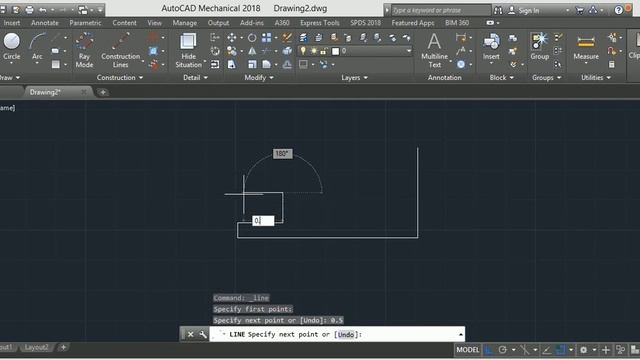This screenshot has width=640, height=360.
Task: Click the search binoculars icon
Action: click(498, 10)
